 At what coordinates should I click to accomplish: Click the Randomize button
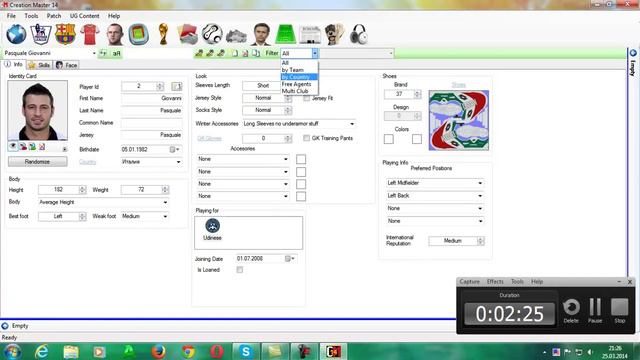[x=38, y=162]
